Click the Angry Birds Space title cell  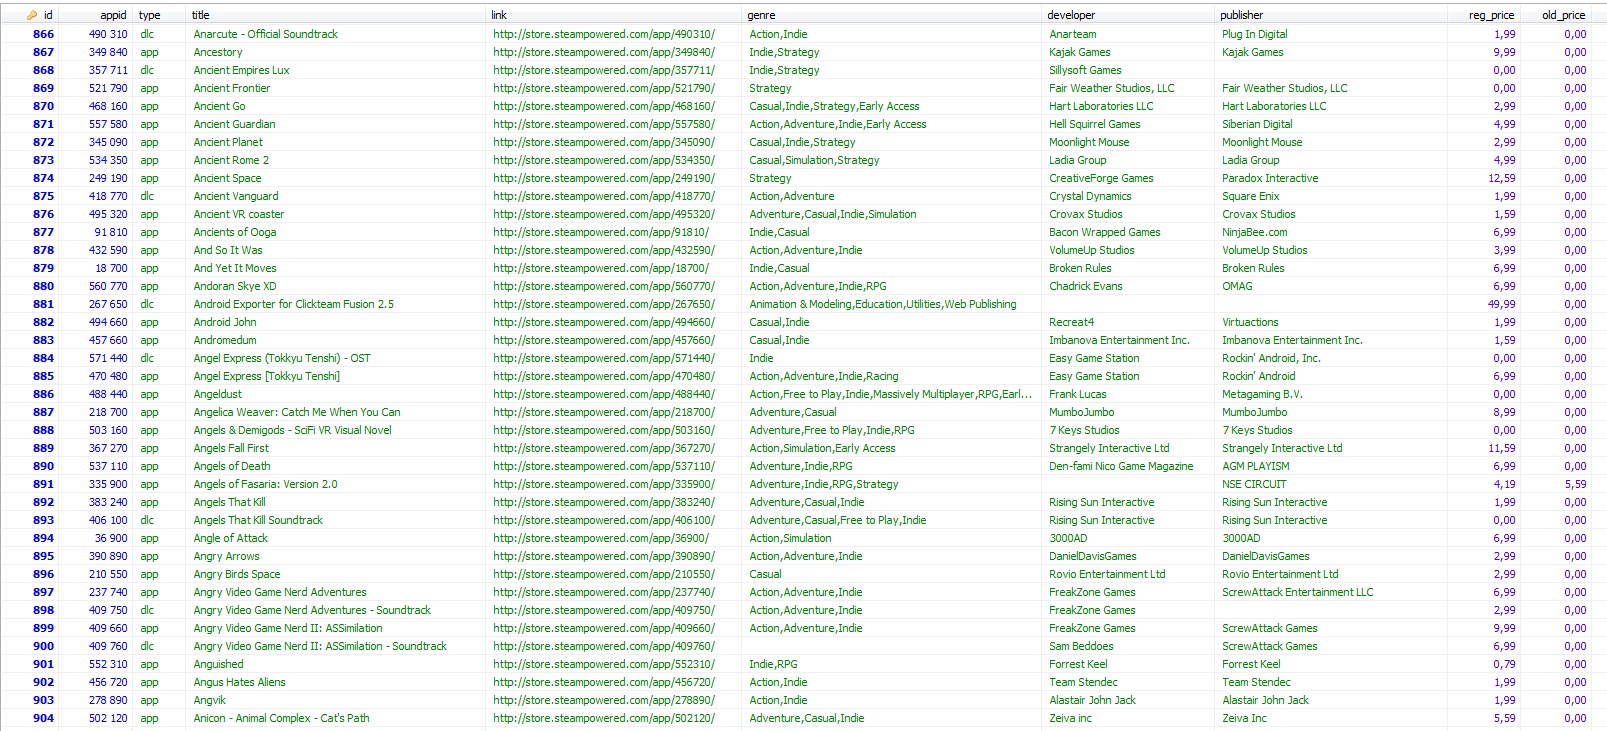pyautogui.click(x=237, y=574)
